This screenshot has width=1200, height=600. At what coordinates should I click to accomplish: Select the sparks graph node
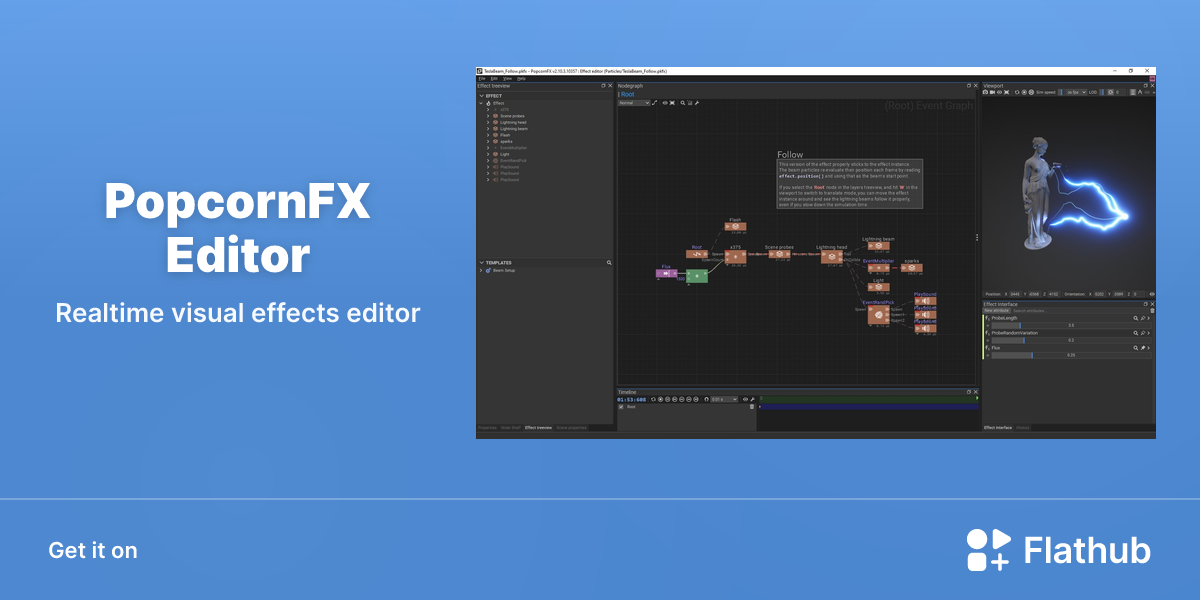[x=911, y=268]
